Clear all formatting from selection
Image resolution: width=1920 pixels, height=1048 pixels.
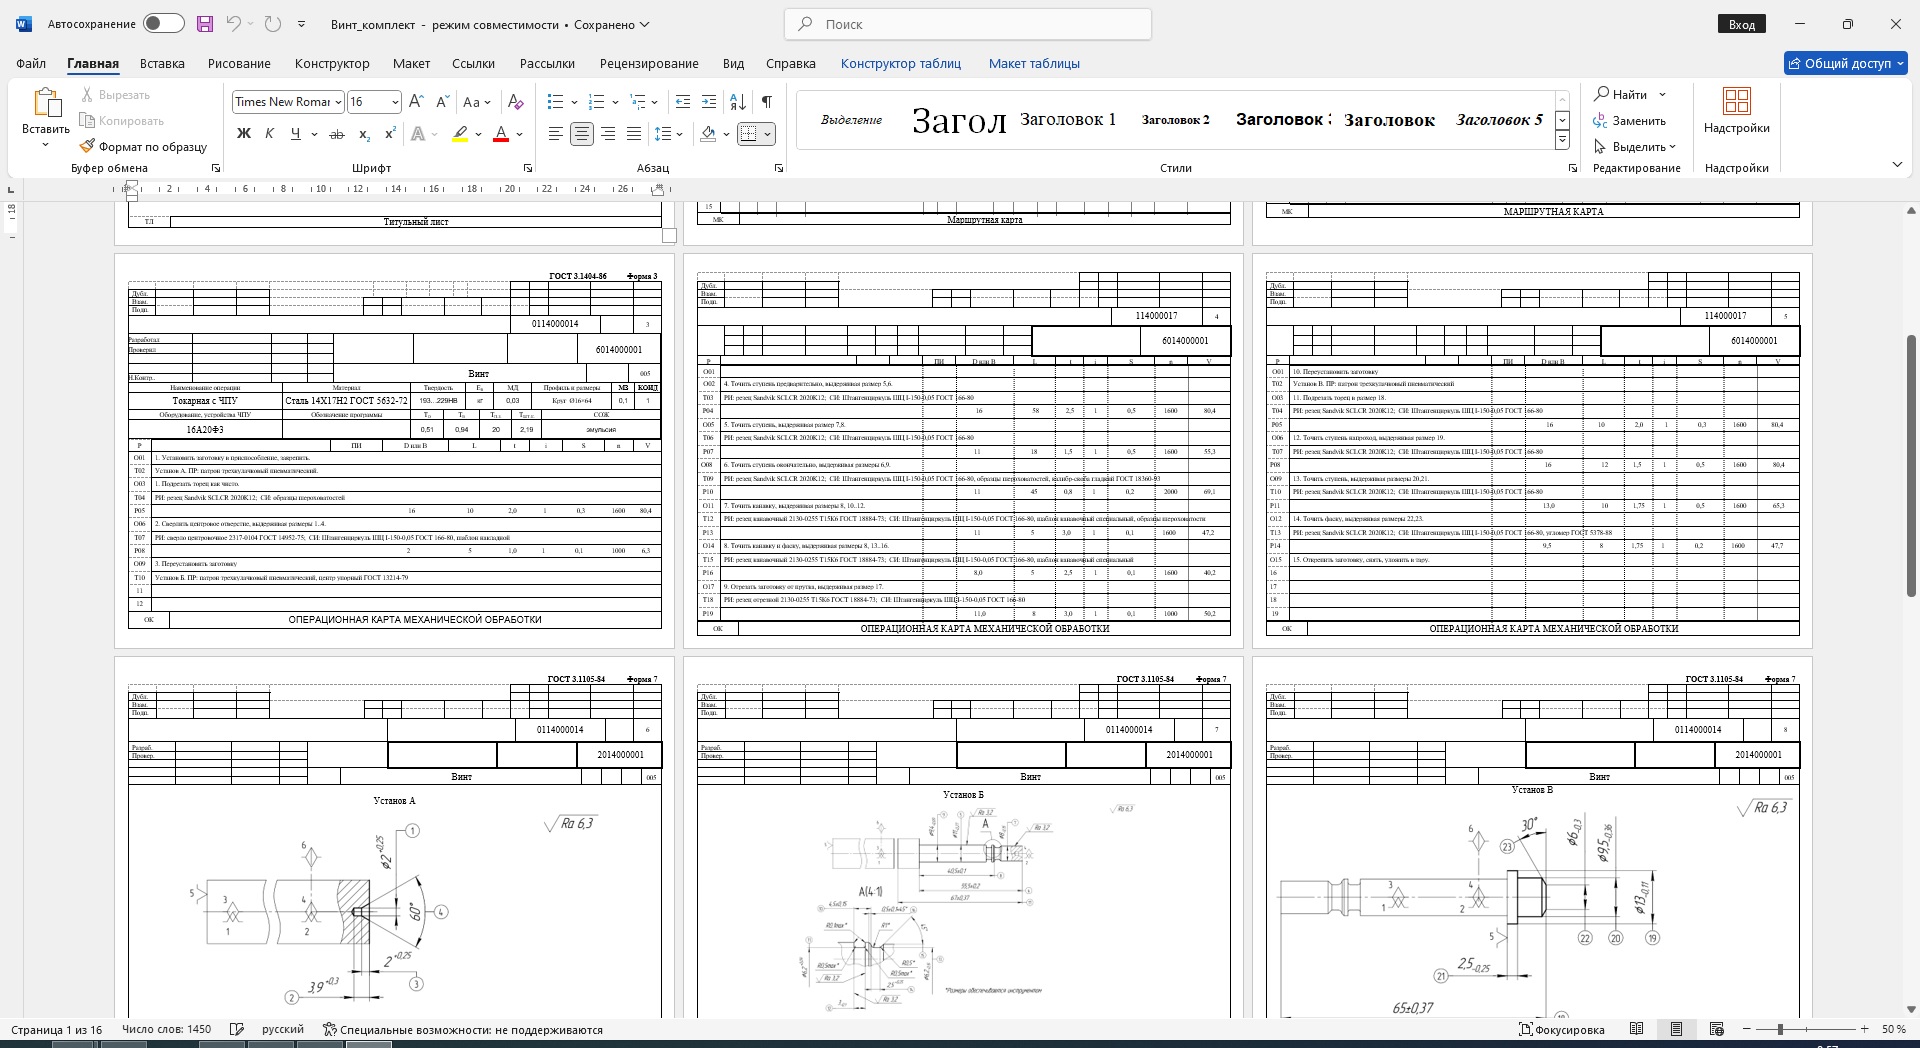tap(515, 102)
